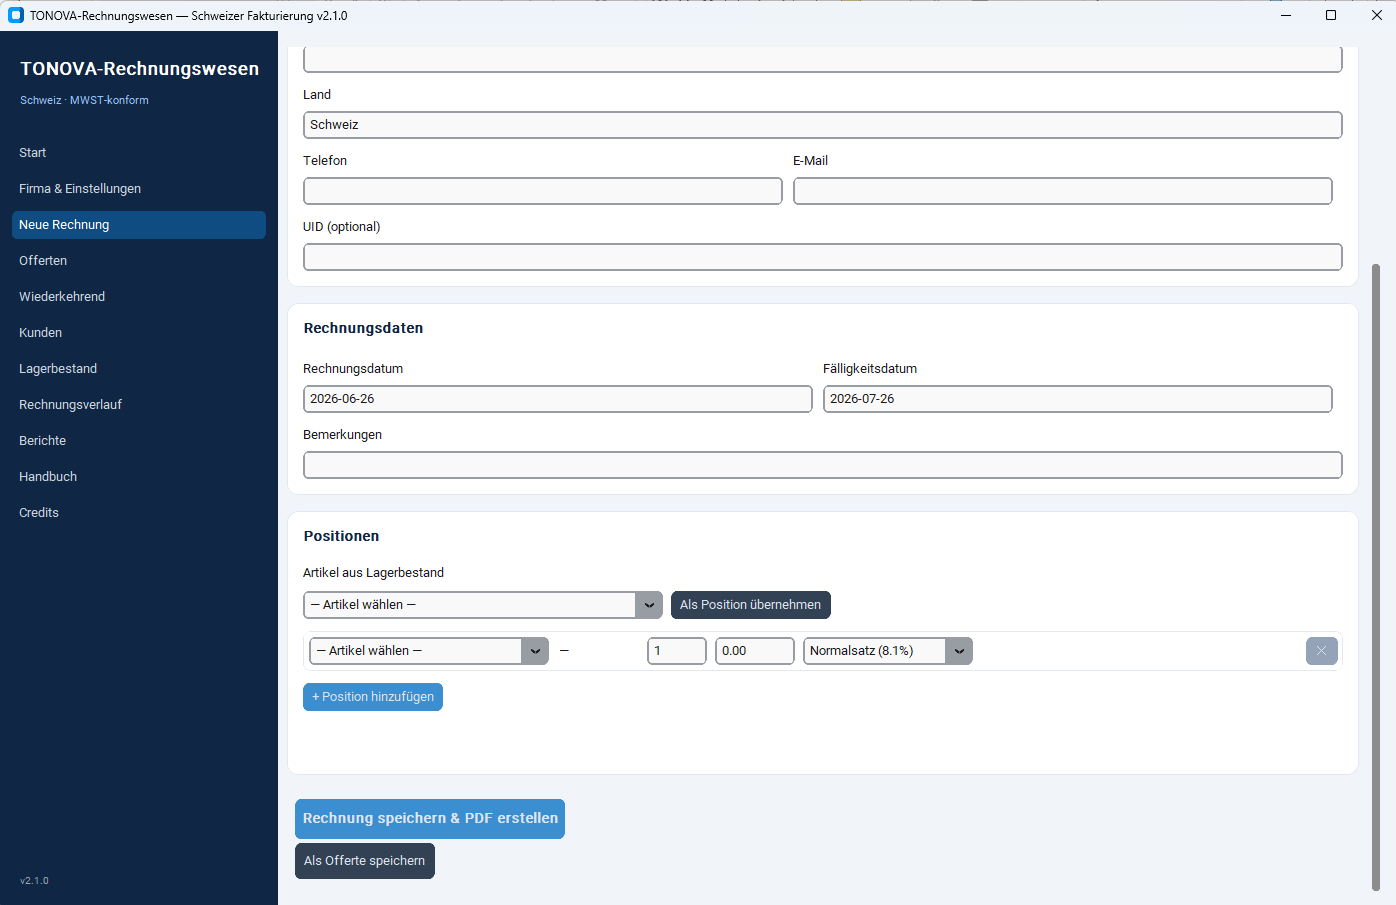Open the Handbuch page
The width and height of the screenshot is (1396, 905).
click(139, 477)
